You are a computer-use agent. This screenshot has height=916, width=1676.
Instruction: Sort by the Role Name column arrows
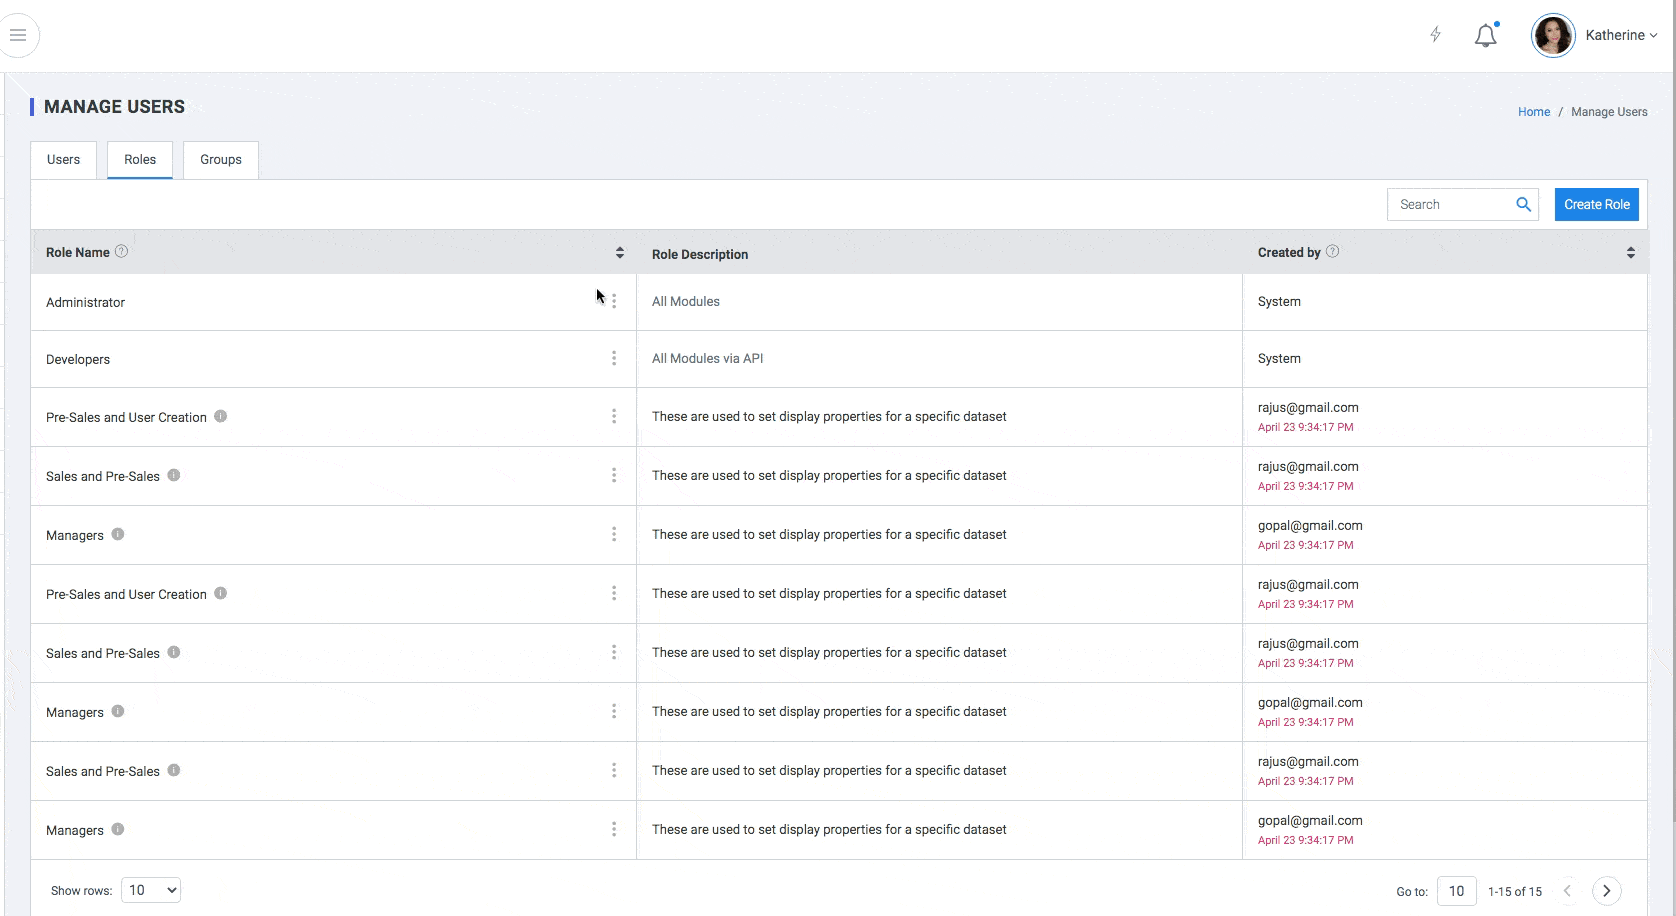620,253
